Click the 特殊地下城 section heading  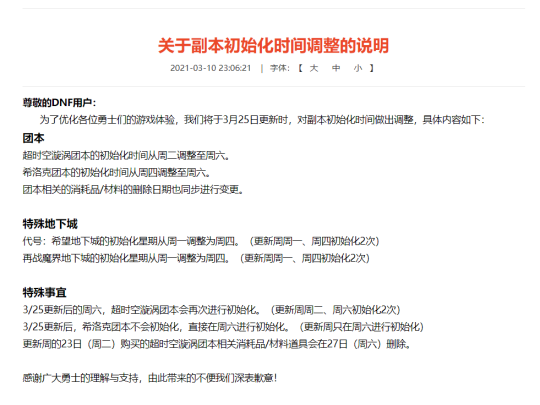50,224
